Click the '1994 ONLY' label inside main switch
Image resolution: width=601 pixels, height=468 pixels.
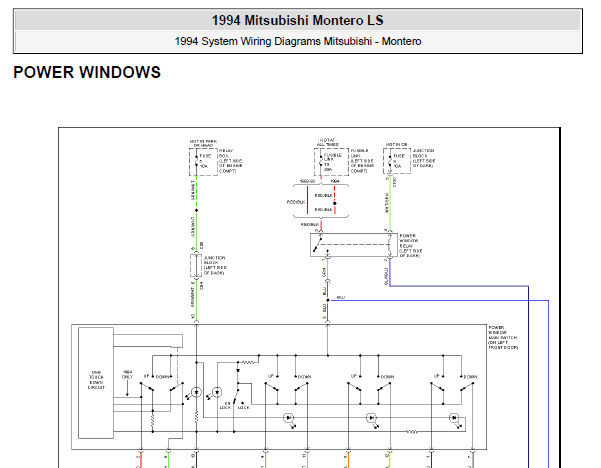click(127, 374)
